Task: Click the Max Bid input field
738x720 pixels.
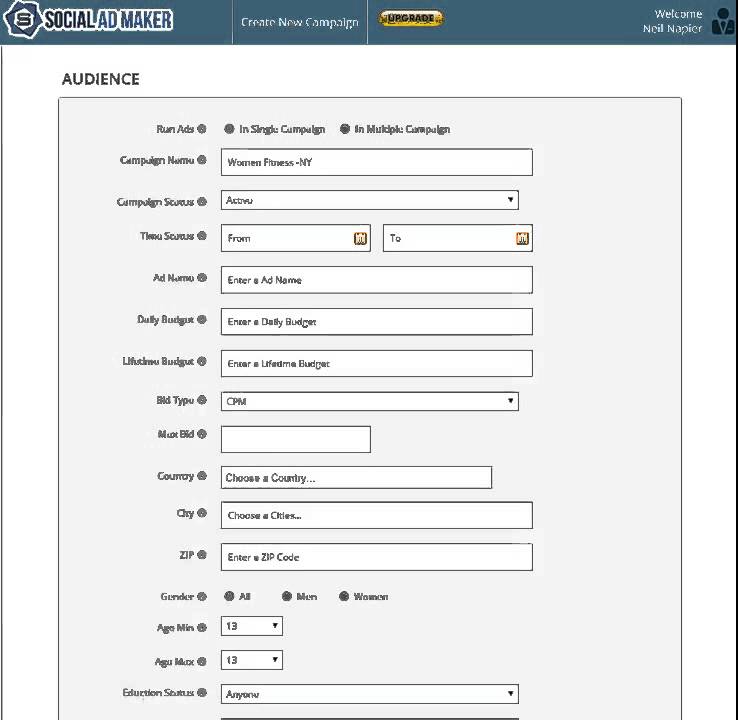Action: 296,440
